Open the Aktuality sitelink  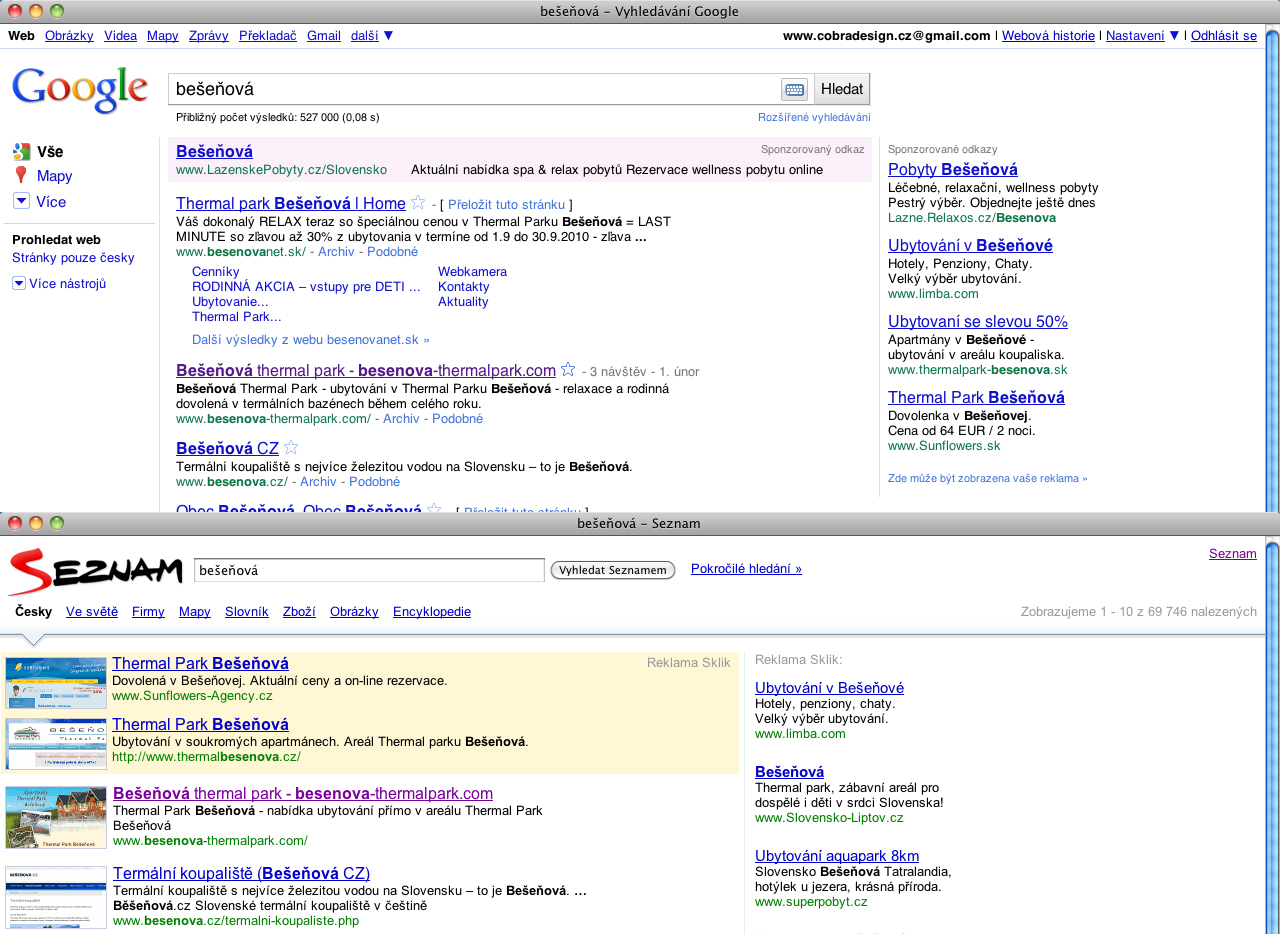click(x=463, y=301)
